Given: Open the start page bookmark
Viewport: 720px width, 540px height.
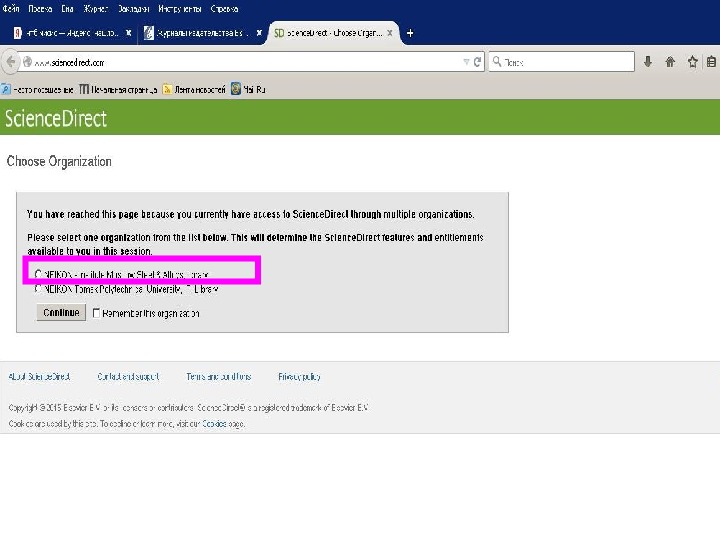Looking at the screenshot, I should [118, 90].
